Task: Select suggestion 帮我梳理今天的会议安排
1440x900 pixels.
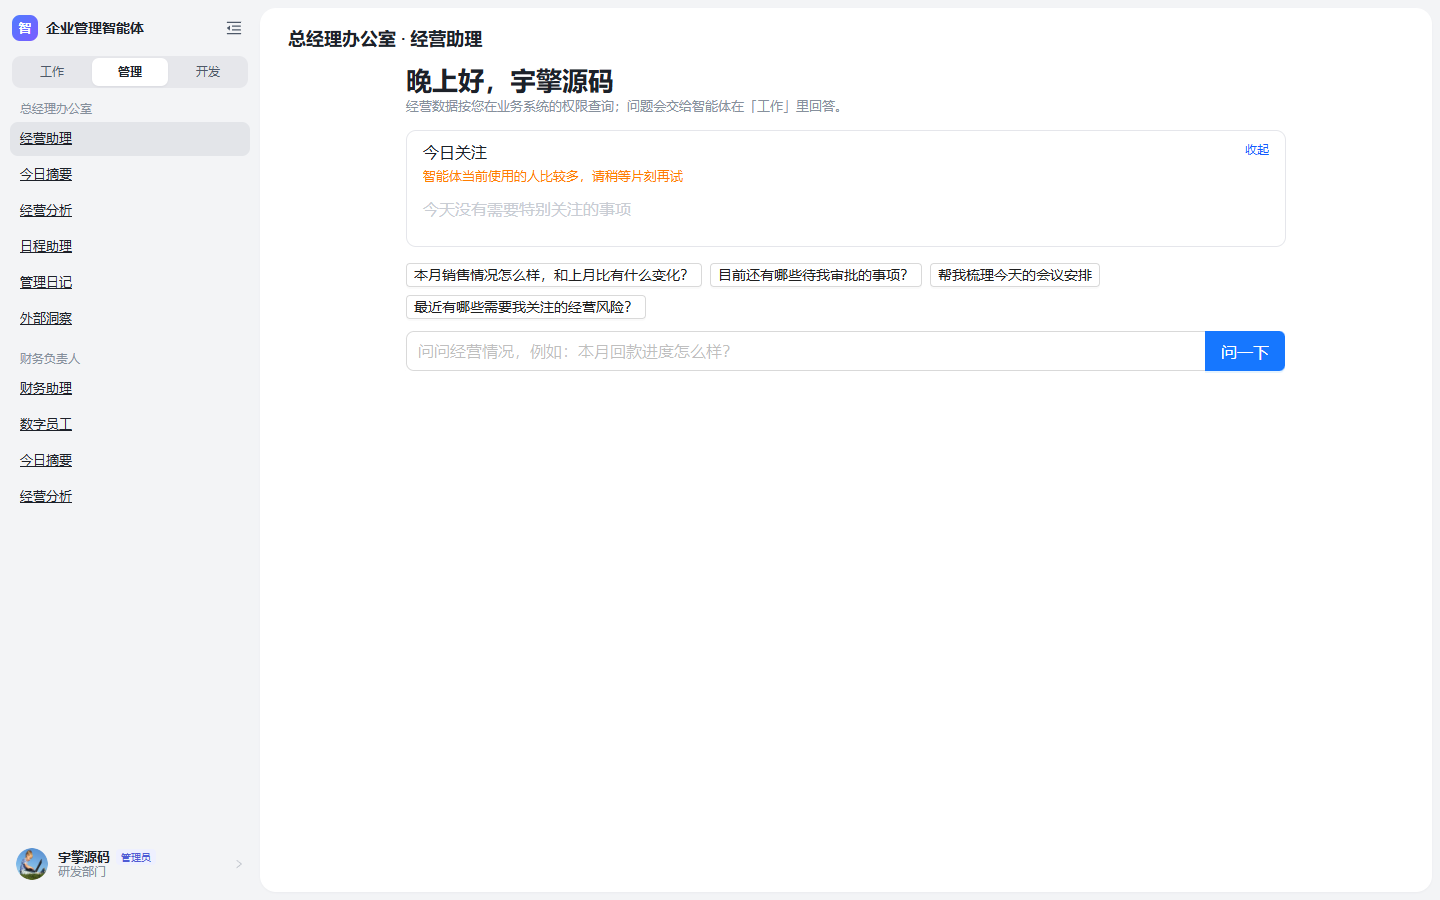Action: click(1015, 275)
